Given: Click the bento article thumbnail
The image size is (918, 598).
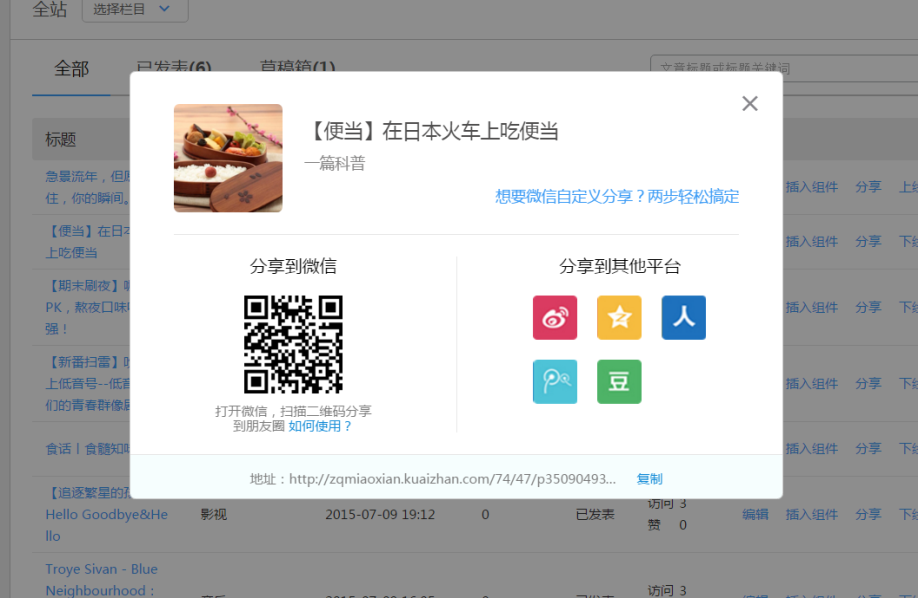Looking at the screenshot, I should pos(228,158).
